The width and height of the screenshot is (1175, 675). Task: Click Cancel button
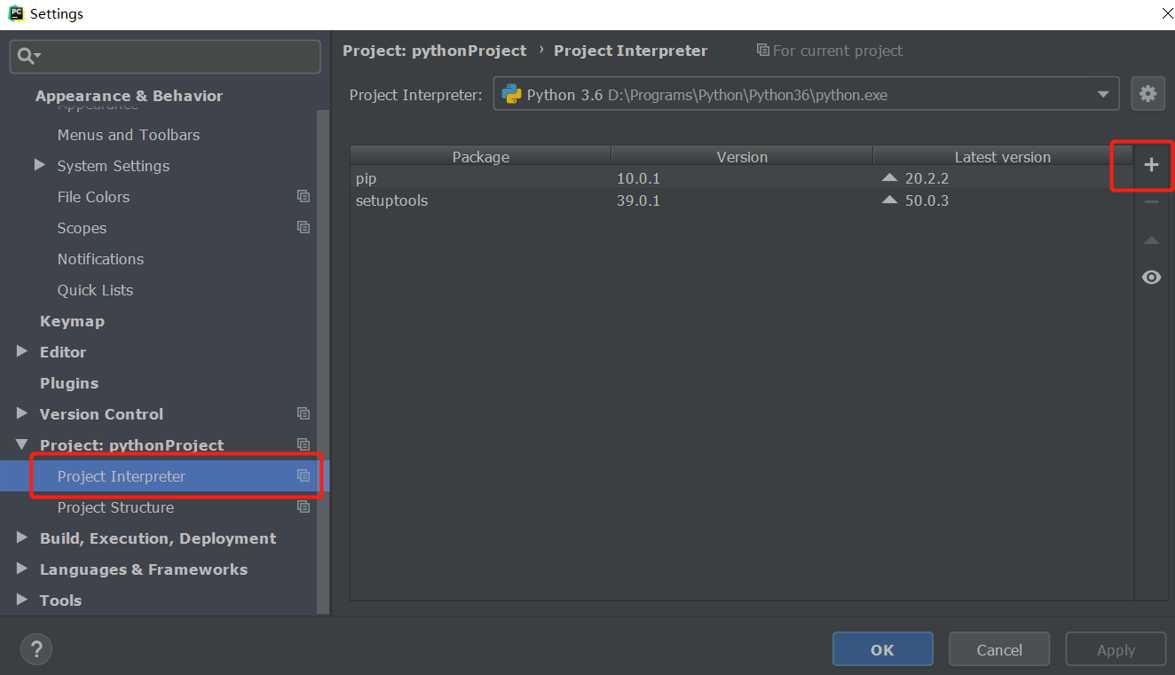tap(999, 649)
